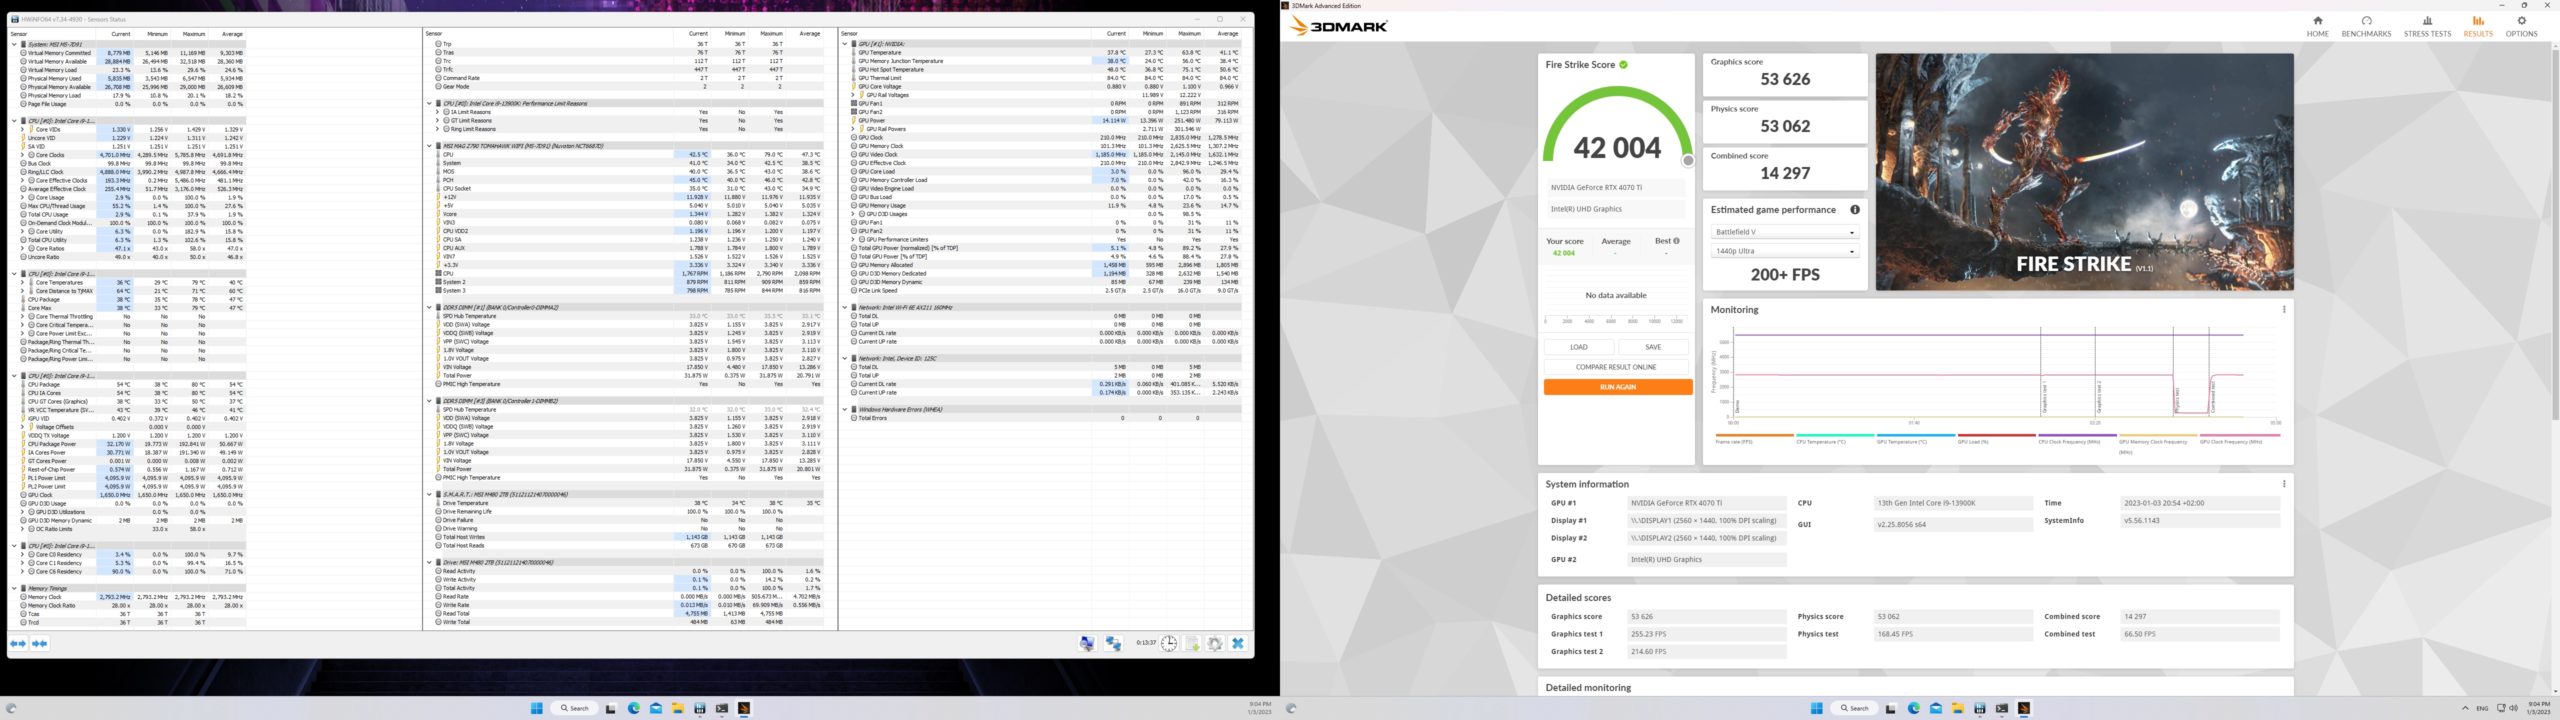
Task: Click the orange RUN AGAIN button
Action: (x=1617, y=387)
